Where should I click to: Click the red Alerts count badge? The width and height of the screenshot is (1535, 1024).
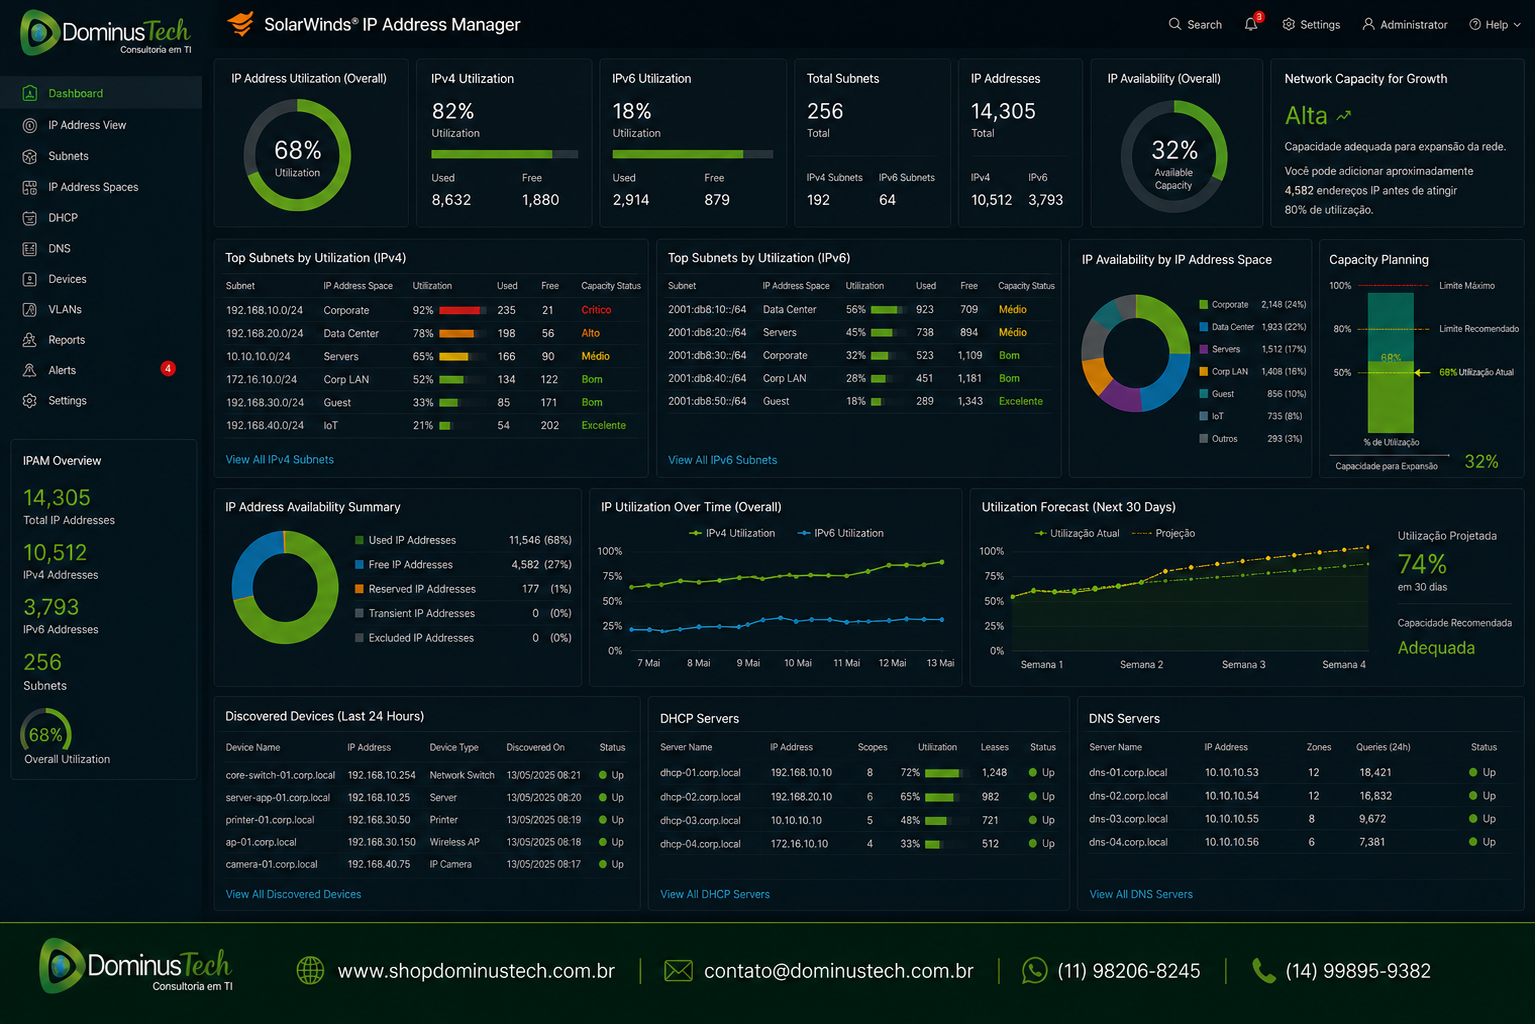pos(168,369)
